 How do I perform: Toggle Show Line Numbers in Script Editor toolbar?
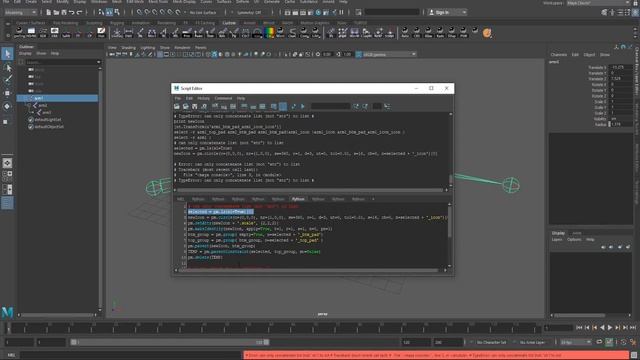click(282, 107)
